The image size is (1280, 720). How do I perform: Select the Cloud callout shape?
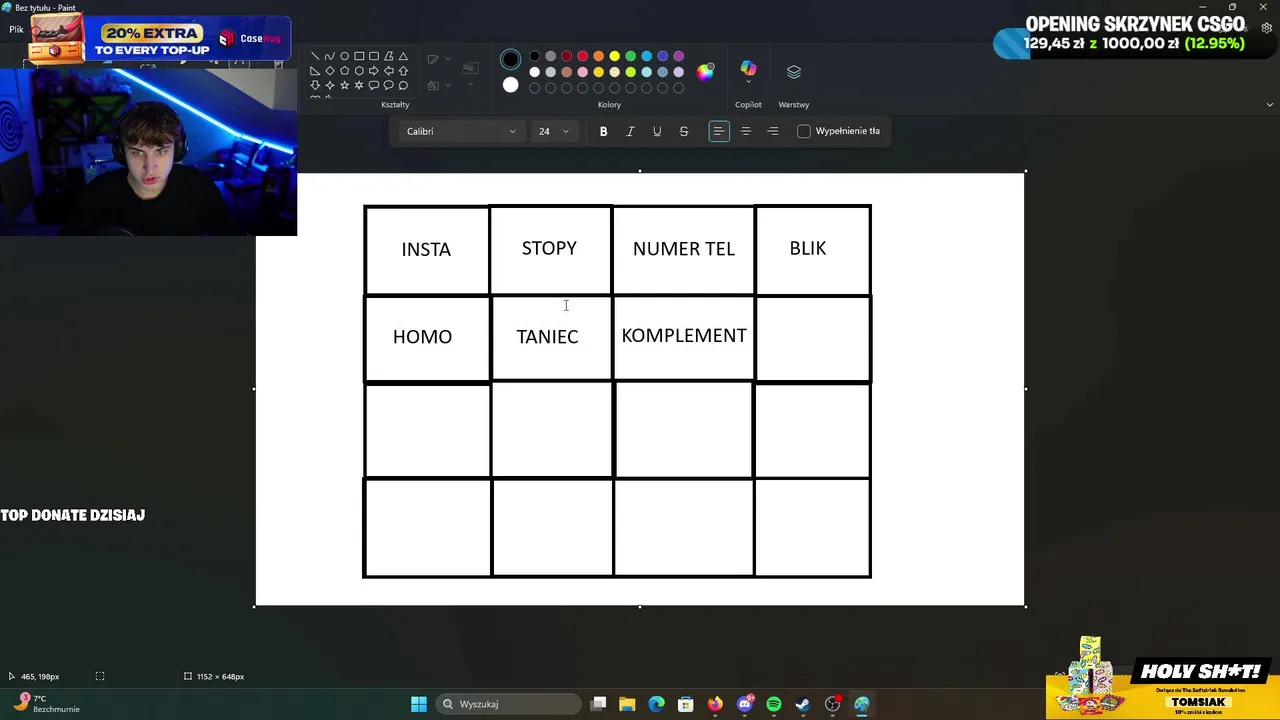point(403,85)
